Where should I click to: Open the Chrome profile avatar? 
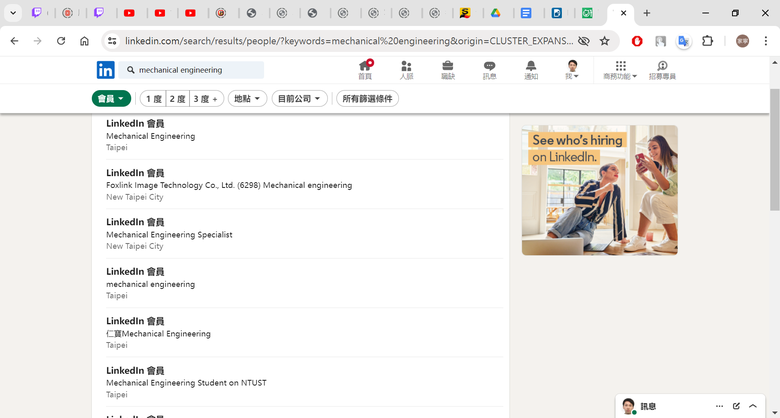tap(742, 41)
